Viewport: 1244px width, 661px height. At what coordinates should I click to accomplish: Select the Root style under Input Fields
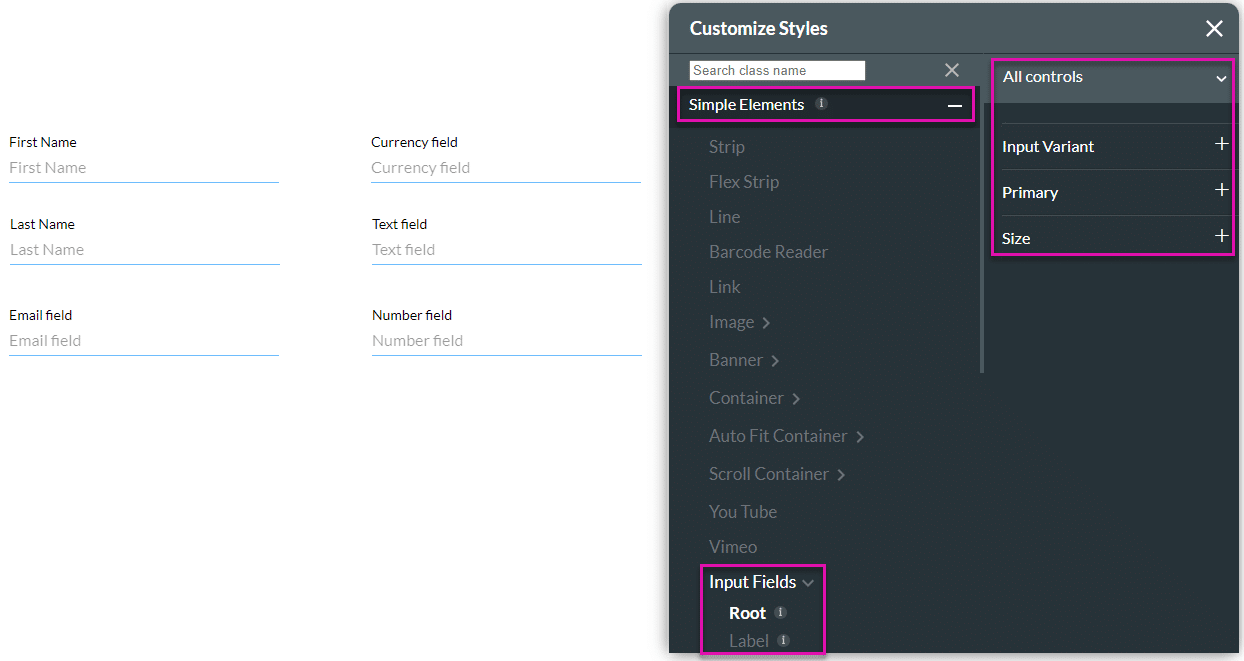coord(747,612)
